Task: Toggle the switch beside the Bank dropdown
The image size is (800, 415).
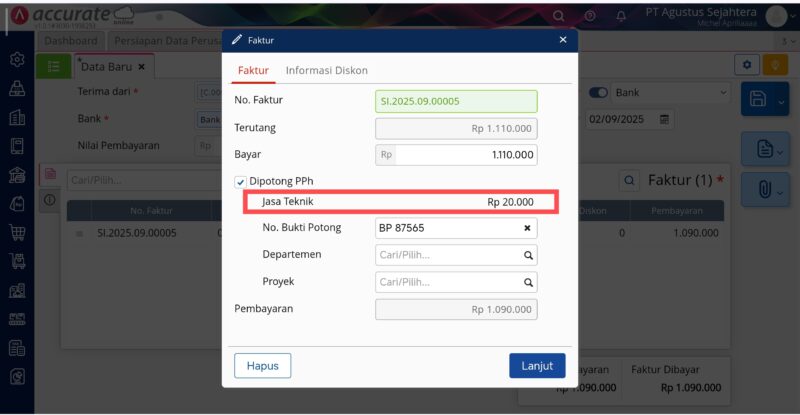Action: point(598,92)
